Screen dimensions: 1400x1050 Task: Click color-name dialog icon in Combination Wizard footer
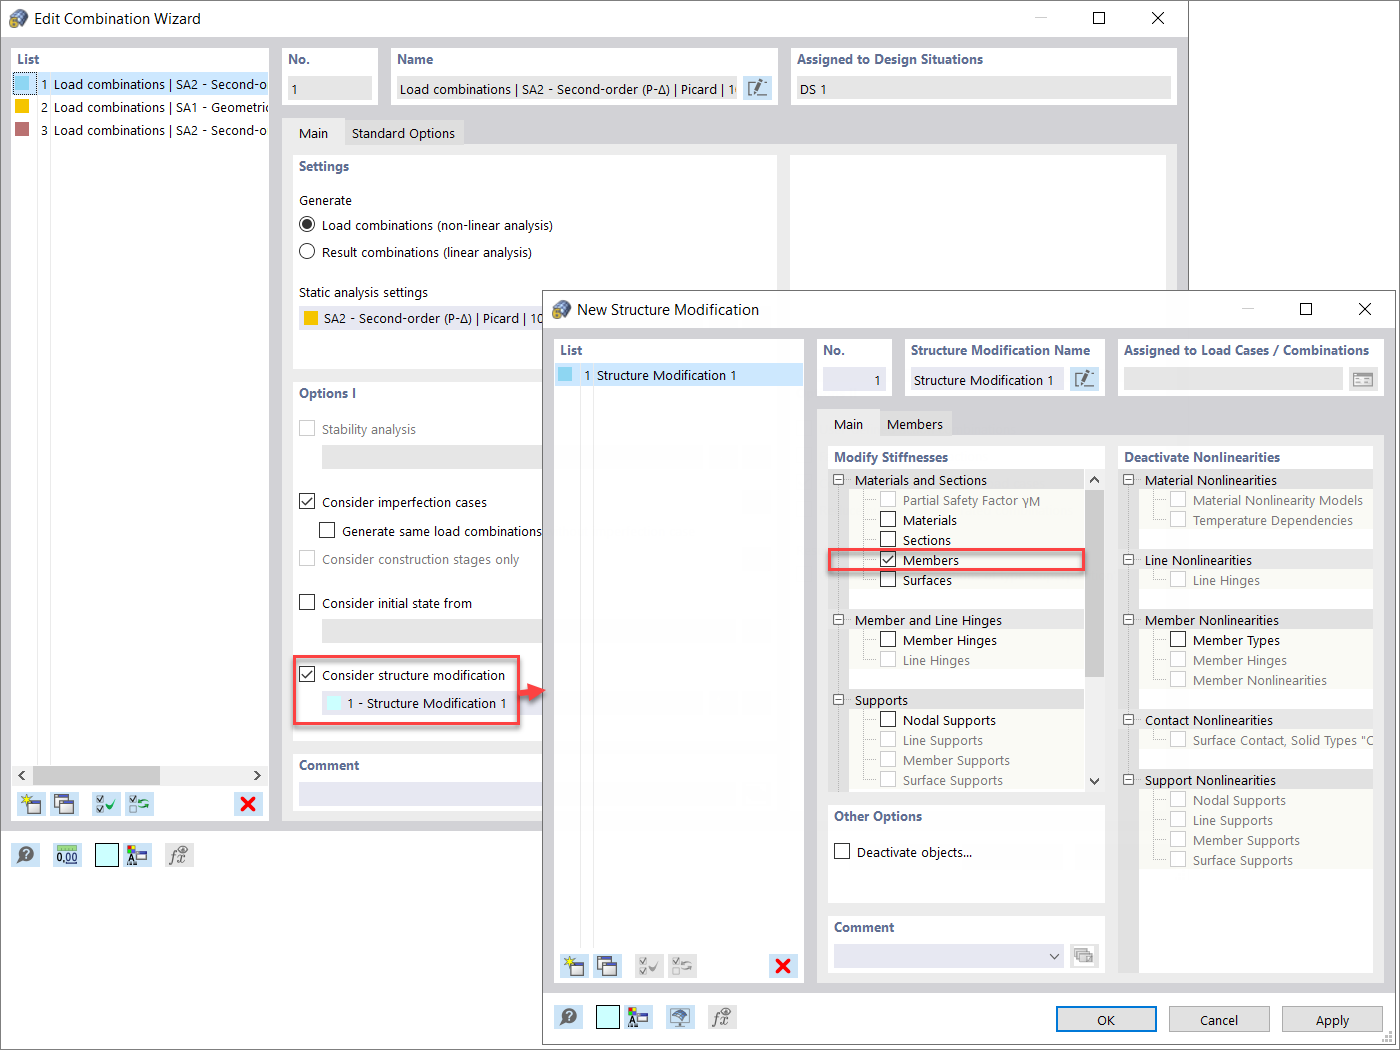[x=137, y=855]
